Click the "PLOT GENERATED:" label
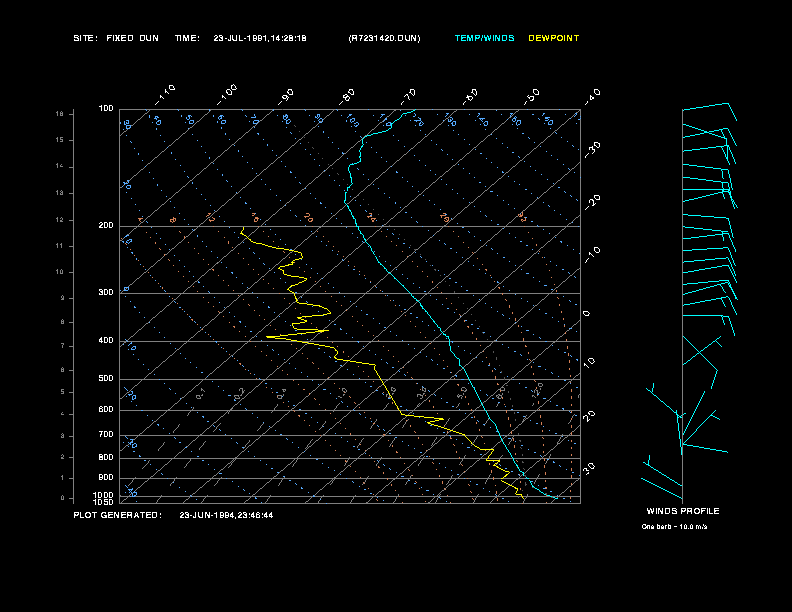 tap(118, 515)
